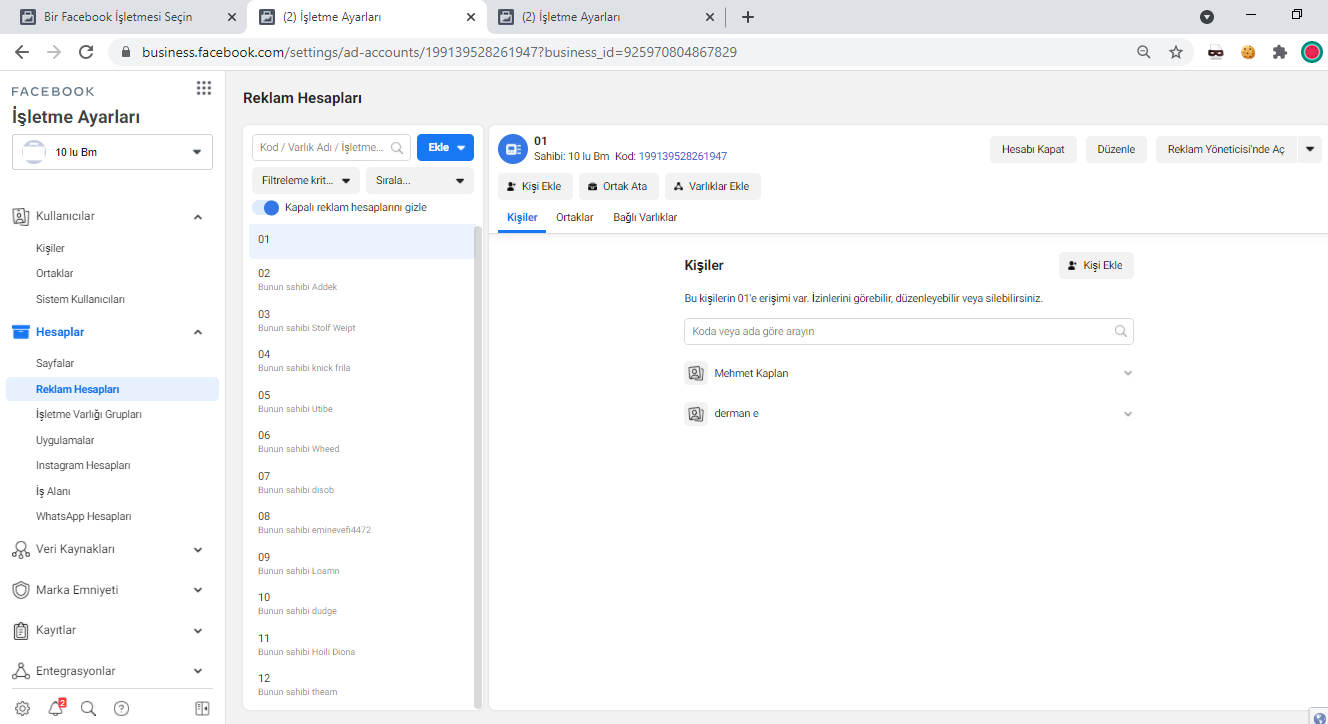Image resolution: width=1328 pixels, height=724 pixels.
Task: Focus the Kod / Varlık Adı search field
Action: coord(331,147)
